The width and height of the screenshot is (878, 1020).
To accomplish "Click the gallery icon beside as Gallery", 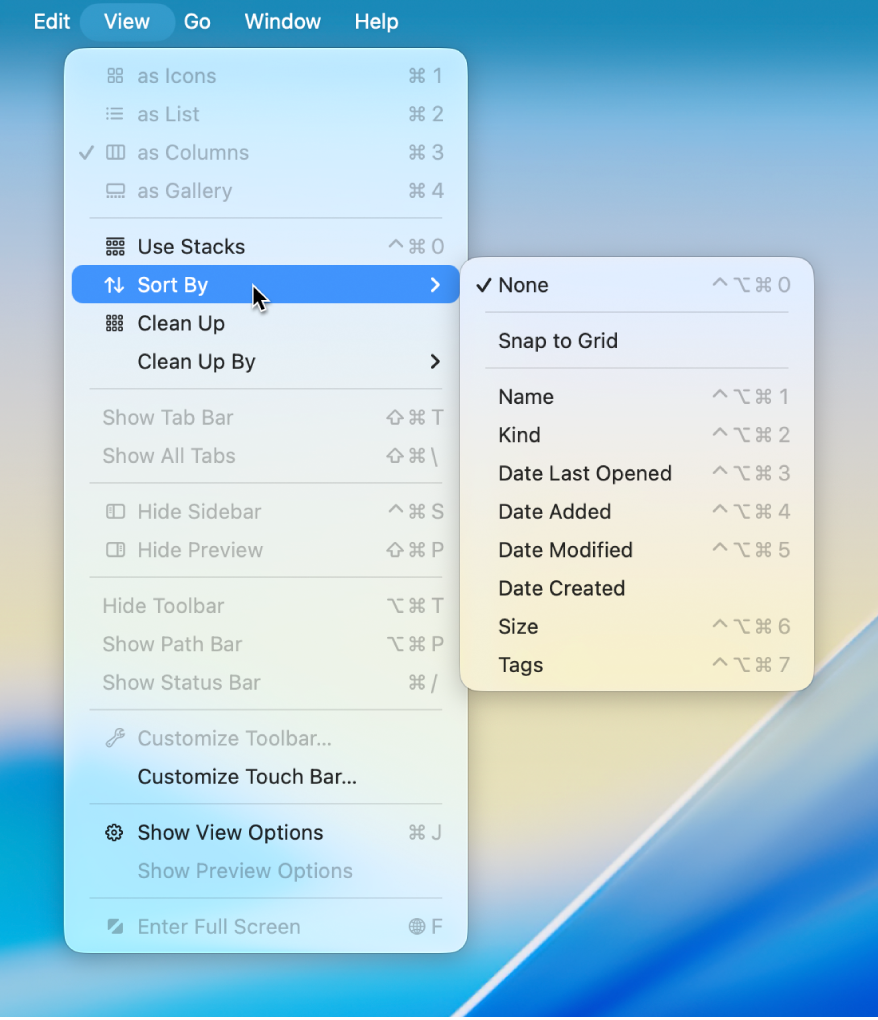I will (x=115, y=191).
